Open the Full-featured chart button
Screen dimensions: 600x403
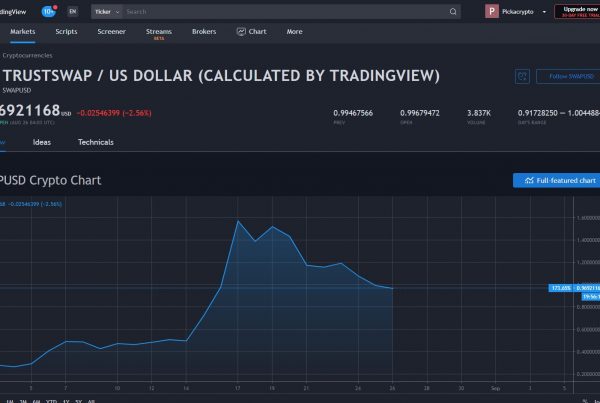[556, 180]
